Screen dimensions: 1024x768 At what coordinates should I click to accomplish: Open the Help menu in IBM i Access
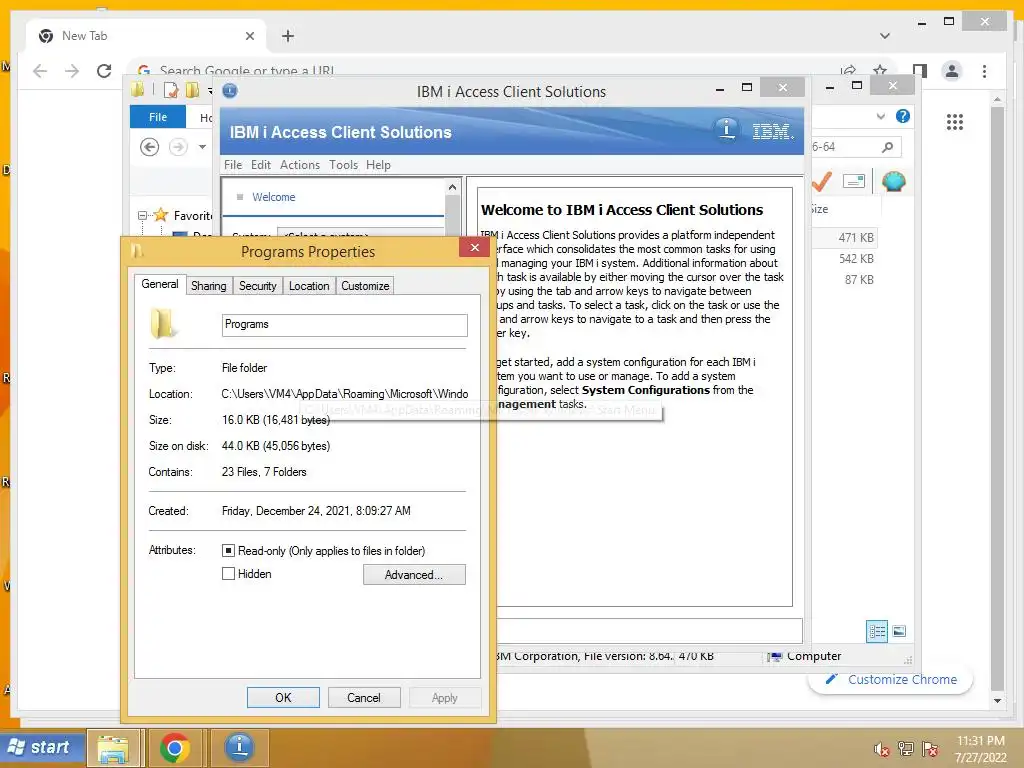coord(378,165)
